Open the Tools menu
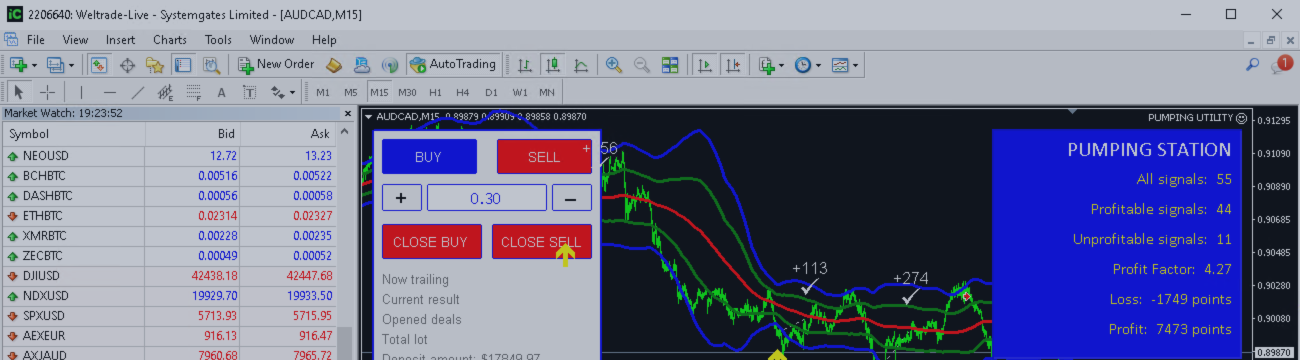Screen dimensions: 1300x360 coord(218,40)
